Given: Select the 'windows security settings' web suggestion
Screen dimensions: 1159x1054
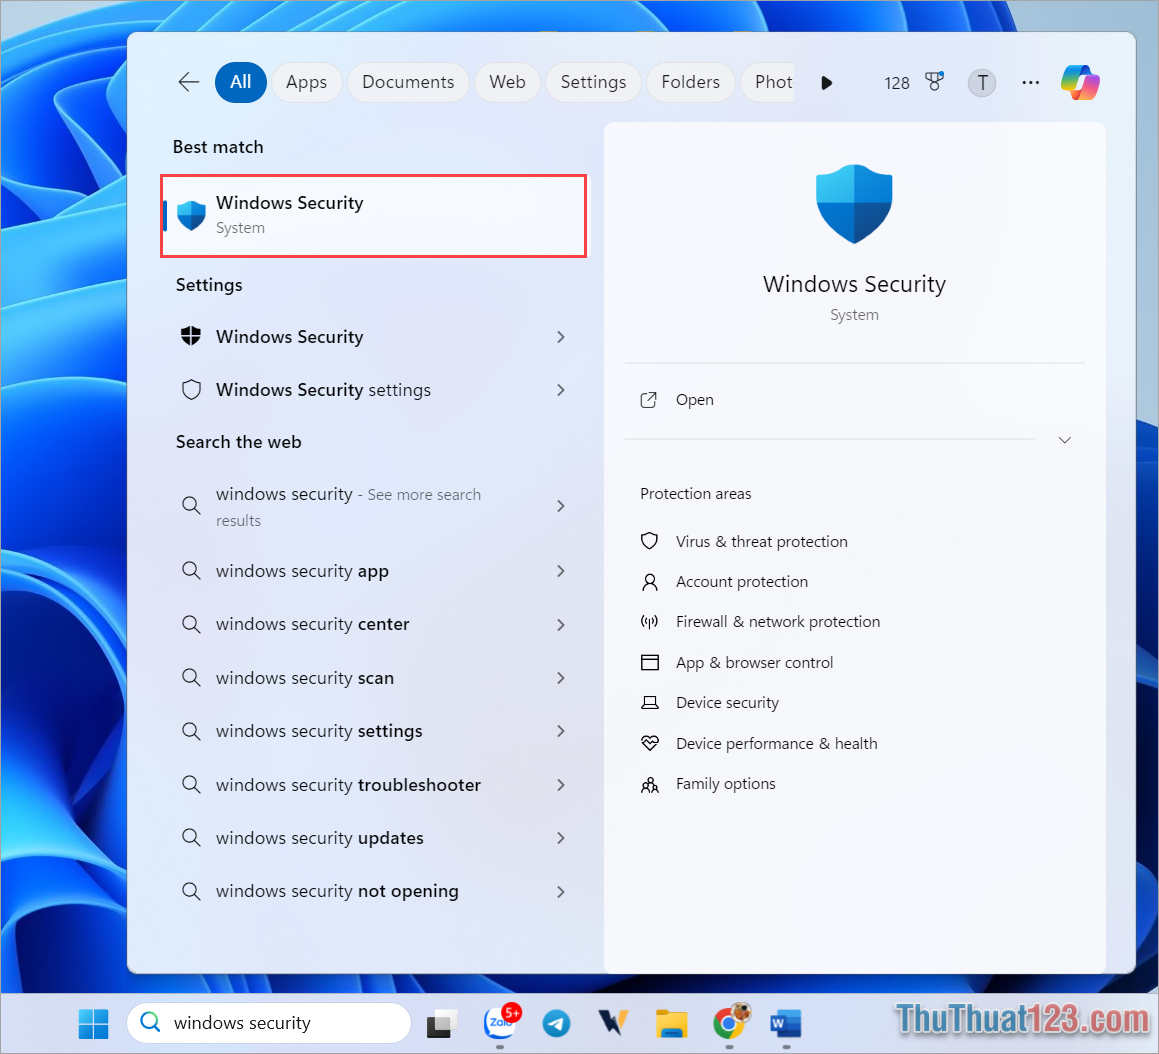Looking at the screenshot, I should (x=374, y=731).
